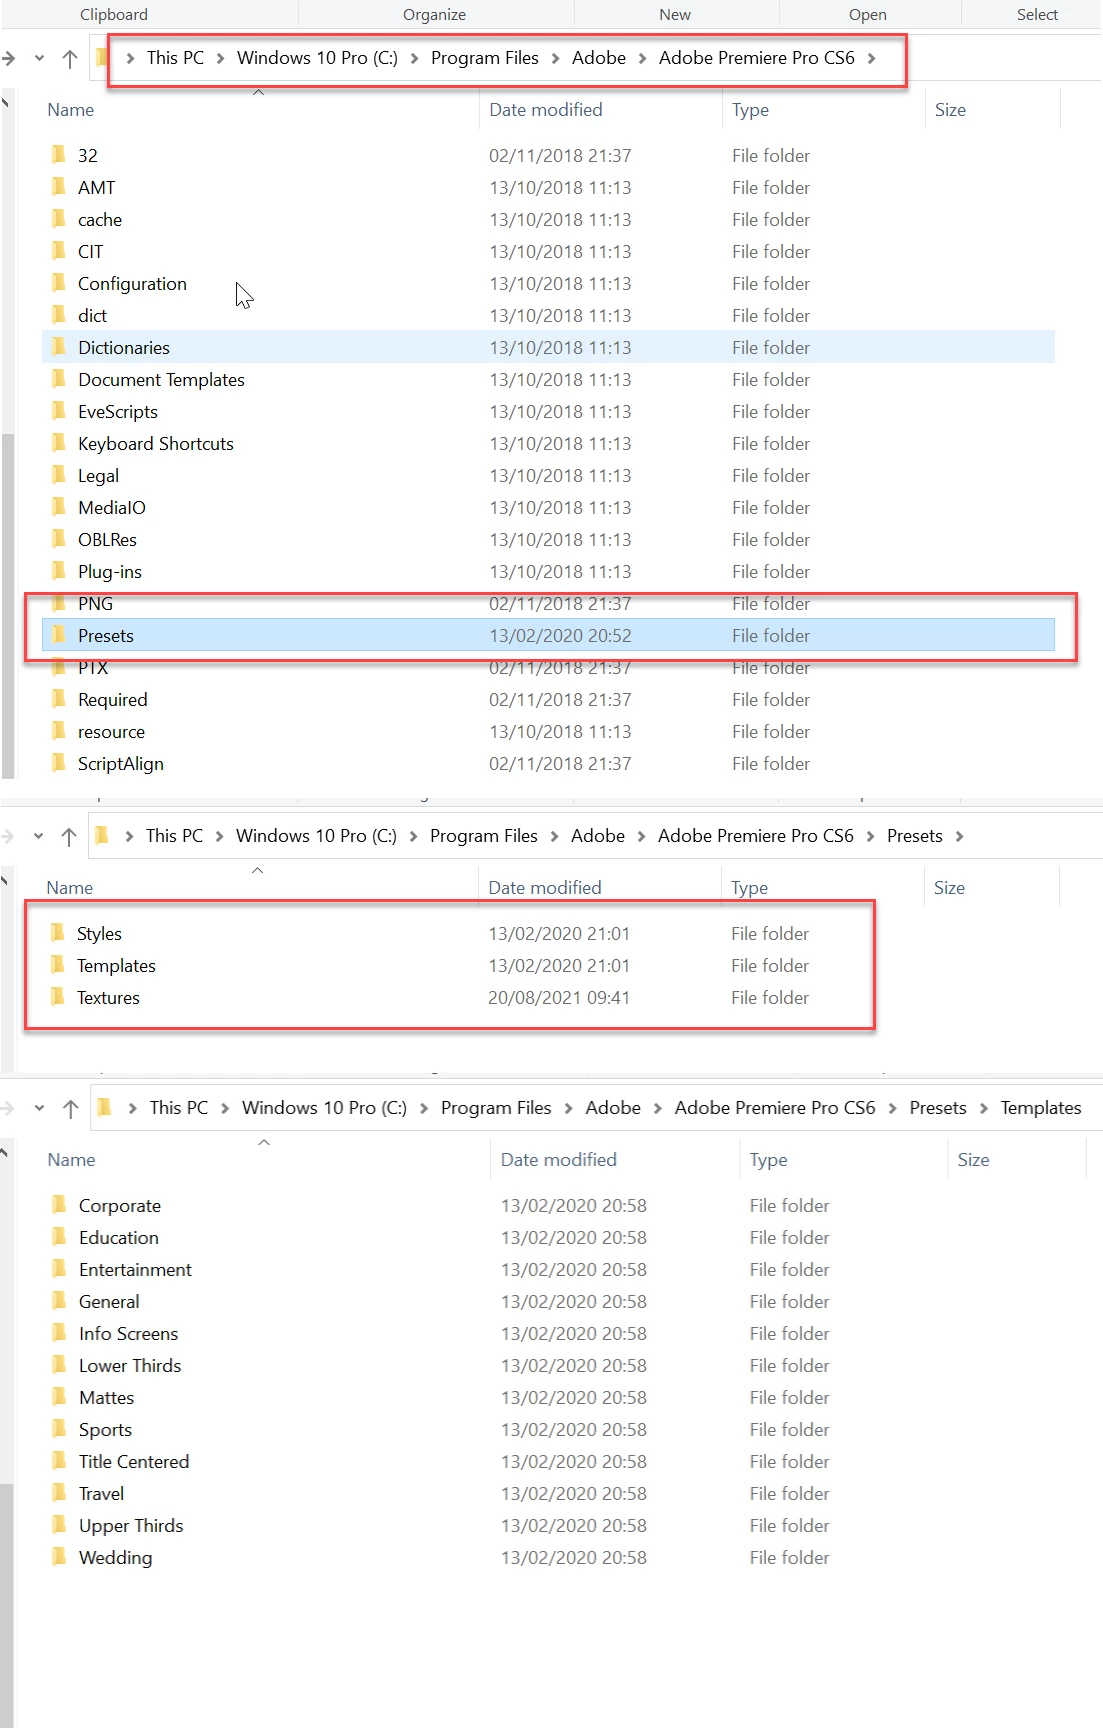The width and height of the screenshot is (1103, 1728).
Task: Click the Lower Thirds folder icon
Action: tap(60, 1365)
